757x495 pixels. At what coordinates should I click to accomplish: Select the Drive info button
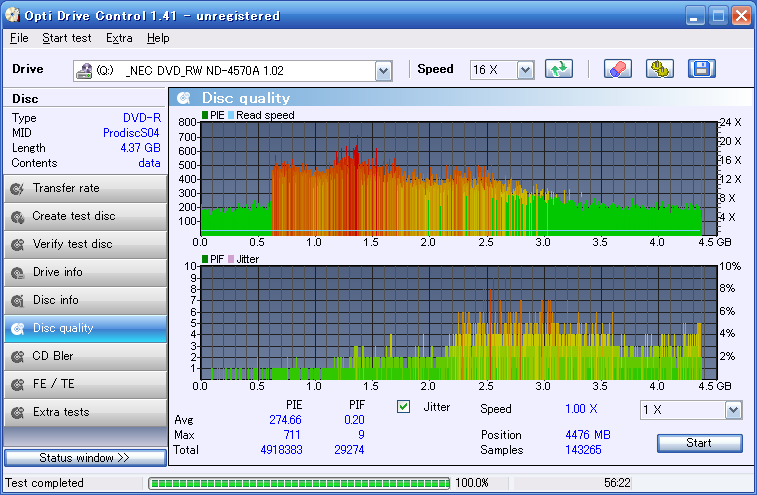[85, 272]
